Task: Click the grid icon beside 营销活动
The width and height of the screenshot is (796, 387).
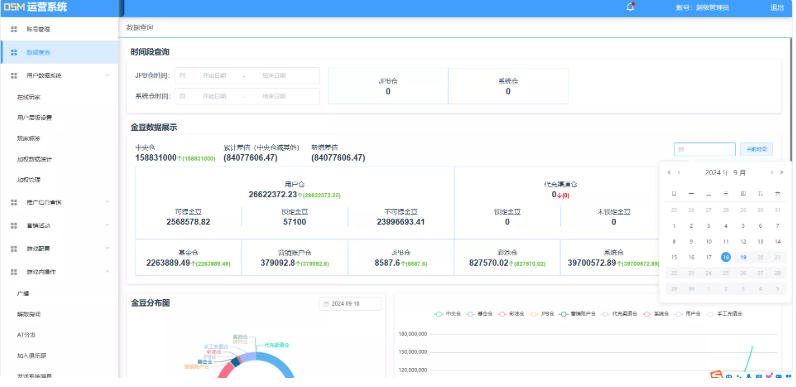Action: (14, 225)
